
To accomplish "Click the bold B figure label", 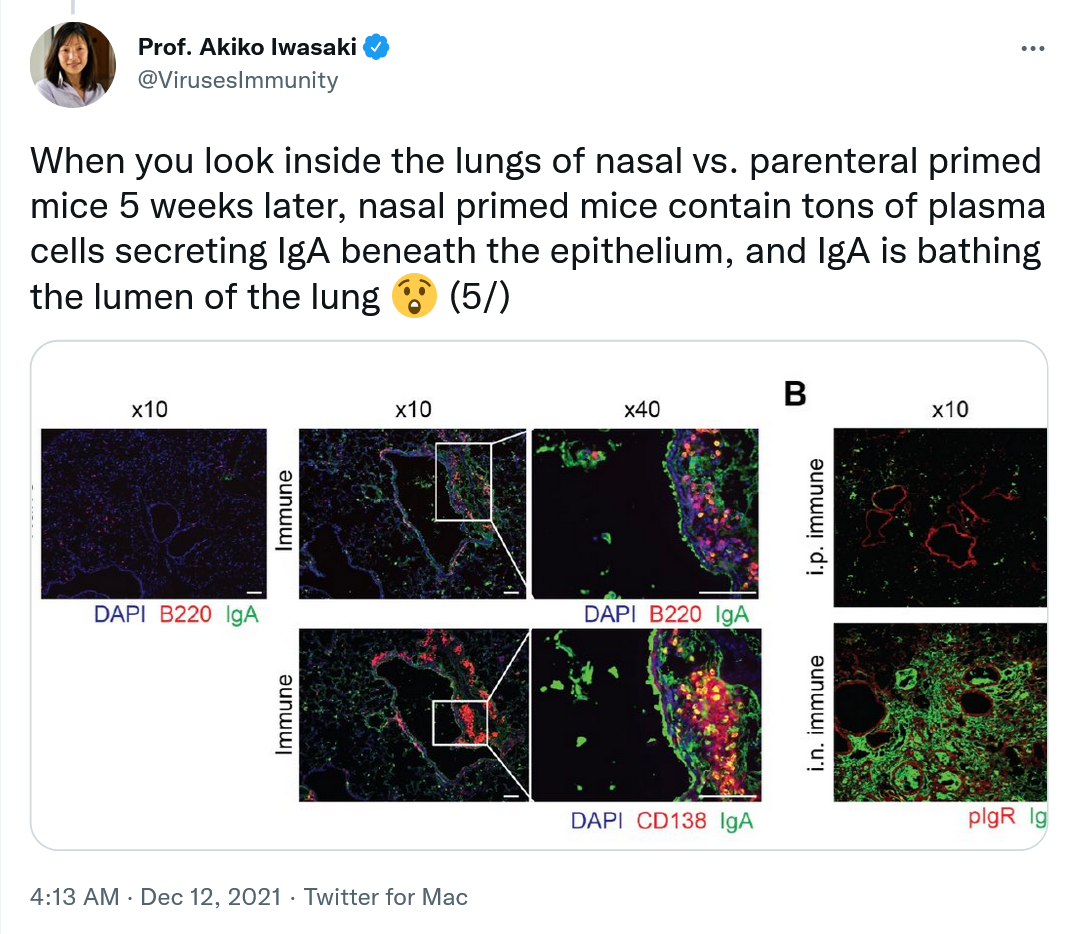I will 795,395.
